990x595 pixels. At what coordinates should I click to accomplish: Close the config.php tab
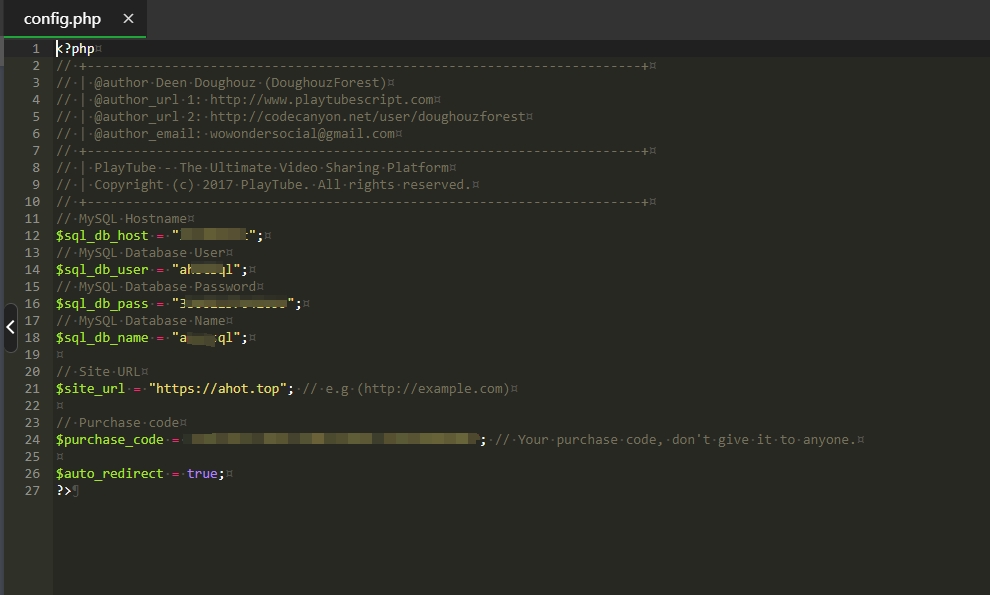click(x=128, y=19)
